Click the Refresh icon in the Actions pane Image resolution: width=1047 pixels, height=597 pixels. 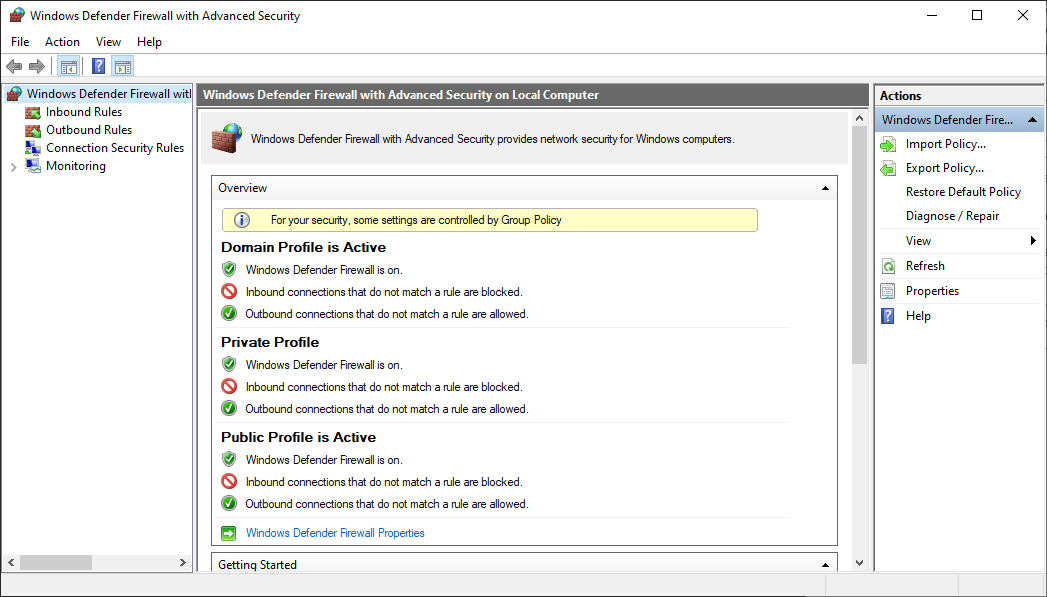click(x=888, y=266)
